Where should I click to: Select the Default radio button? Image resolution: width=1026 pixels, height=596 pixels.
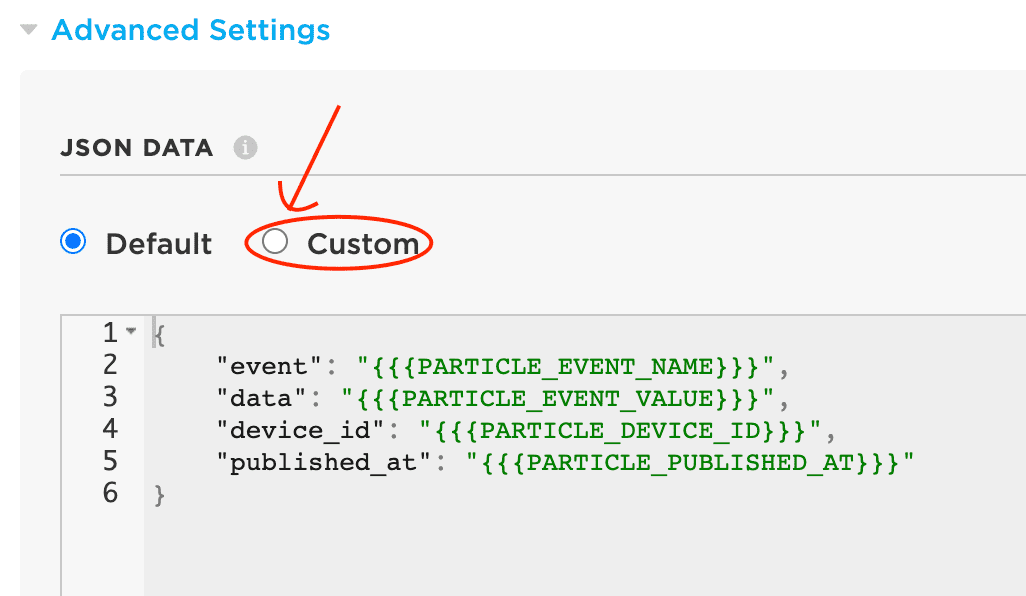pos(73,241)
